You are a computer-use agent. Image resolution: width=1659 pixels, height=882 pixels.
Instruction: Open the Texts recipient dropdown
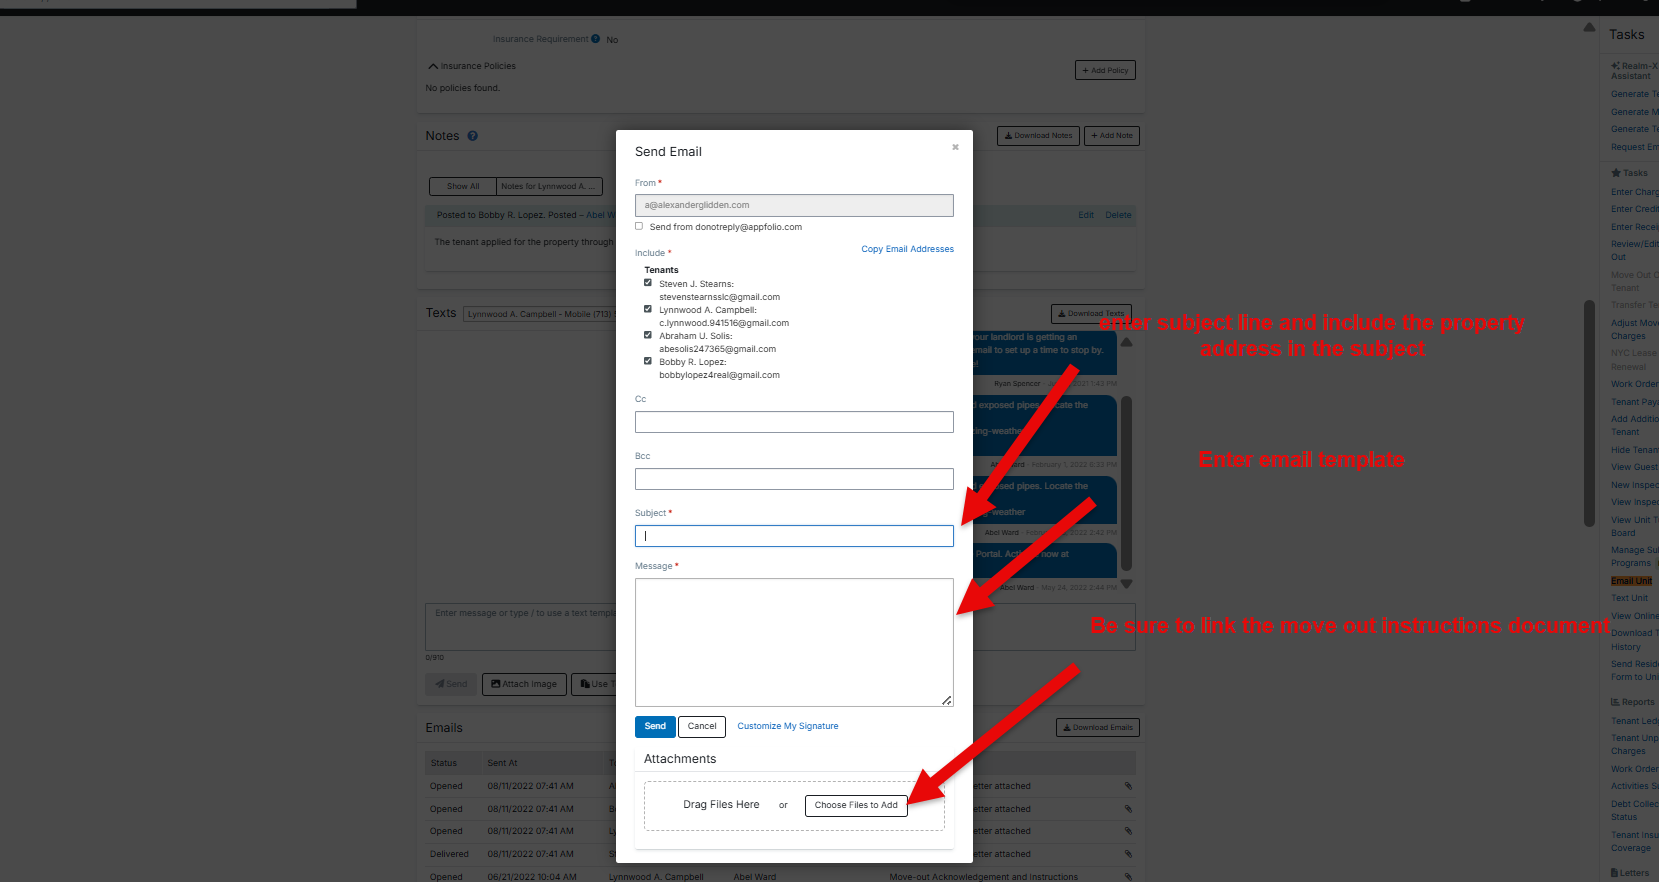pyautogui.click(x=539, y=314)
